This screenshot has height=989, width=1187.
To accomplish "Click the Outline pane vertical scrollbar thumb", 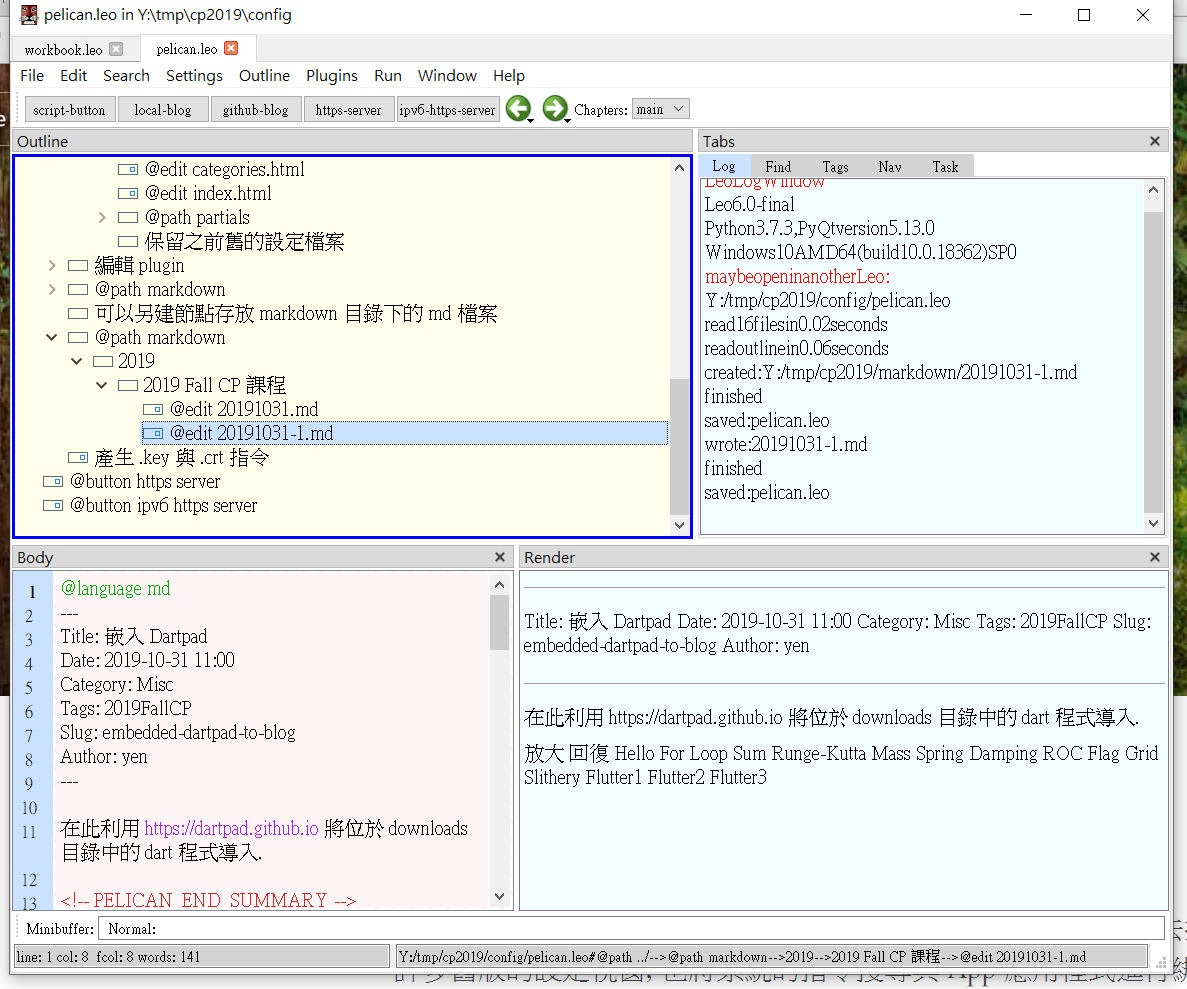I will pos(680,445).
